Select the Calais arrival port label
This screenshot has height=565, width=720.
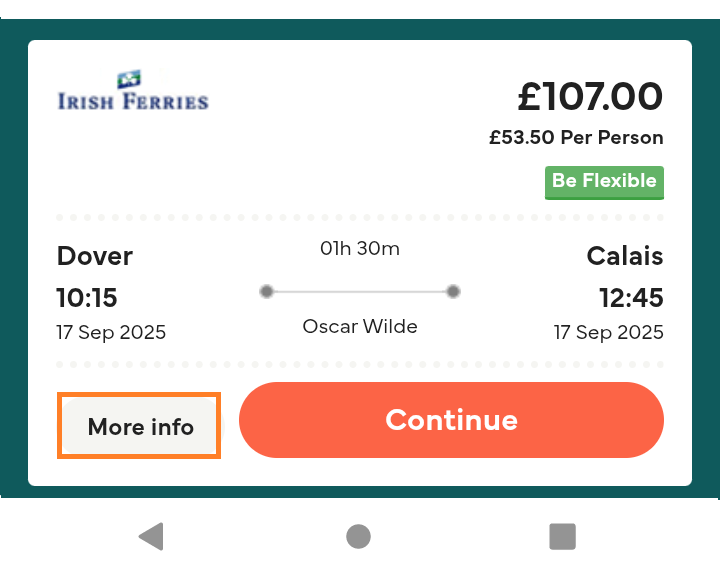click(625, 256)
